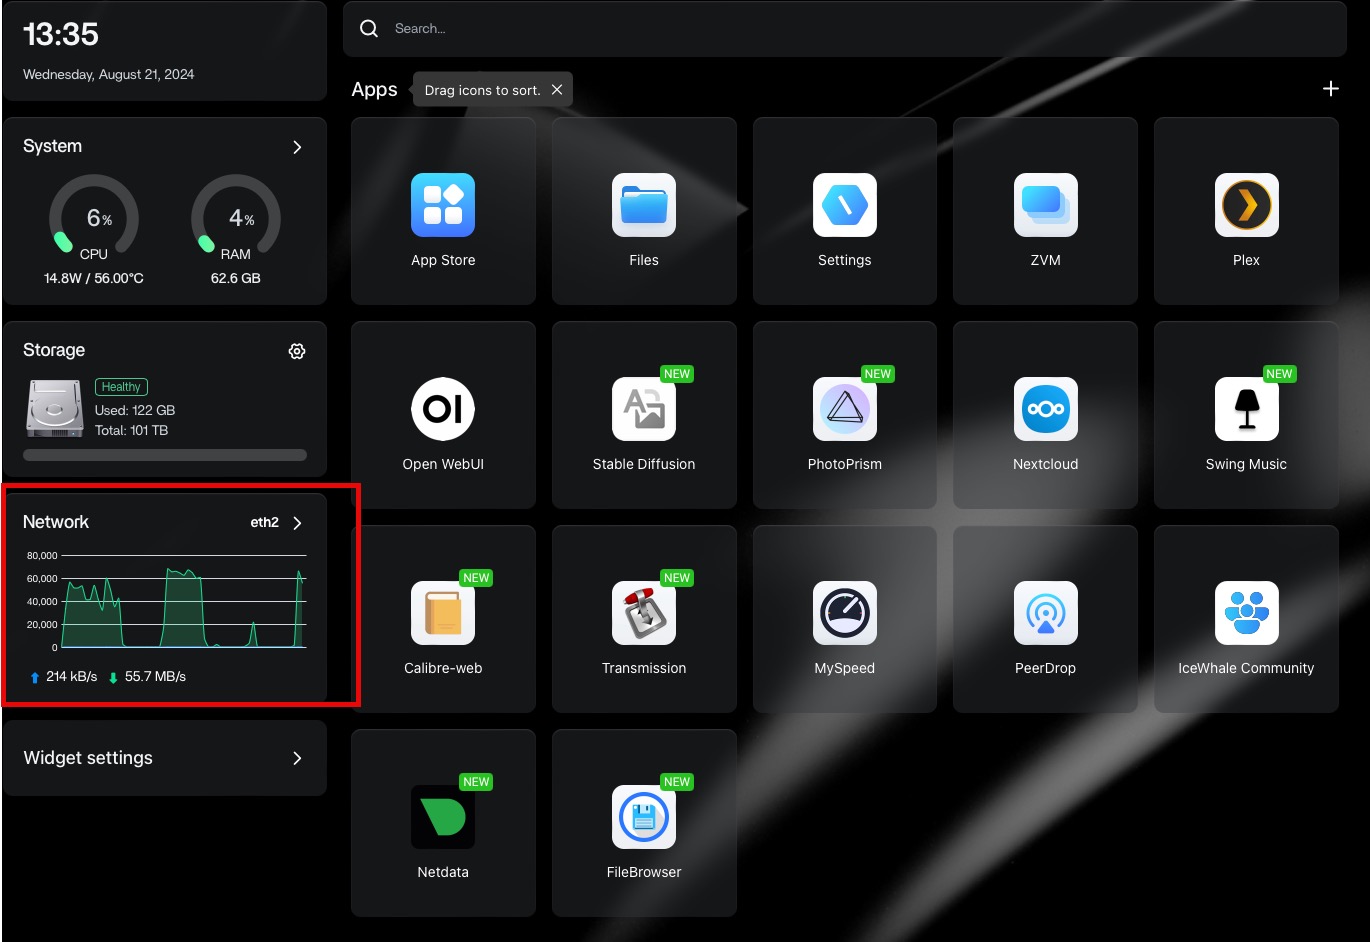Click the upload speed '214 kB/s'
The width and height of the screenshot is (1370, 942).
(72, 676)
